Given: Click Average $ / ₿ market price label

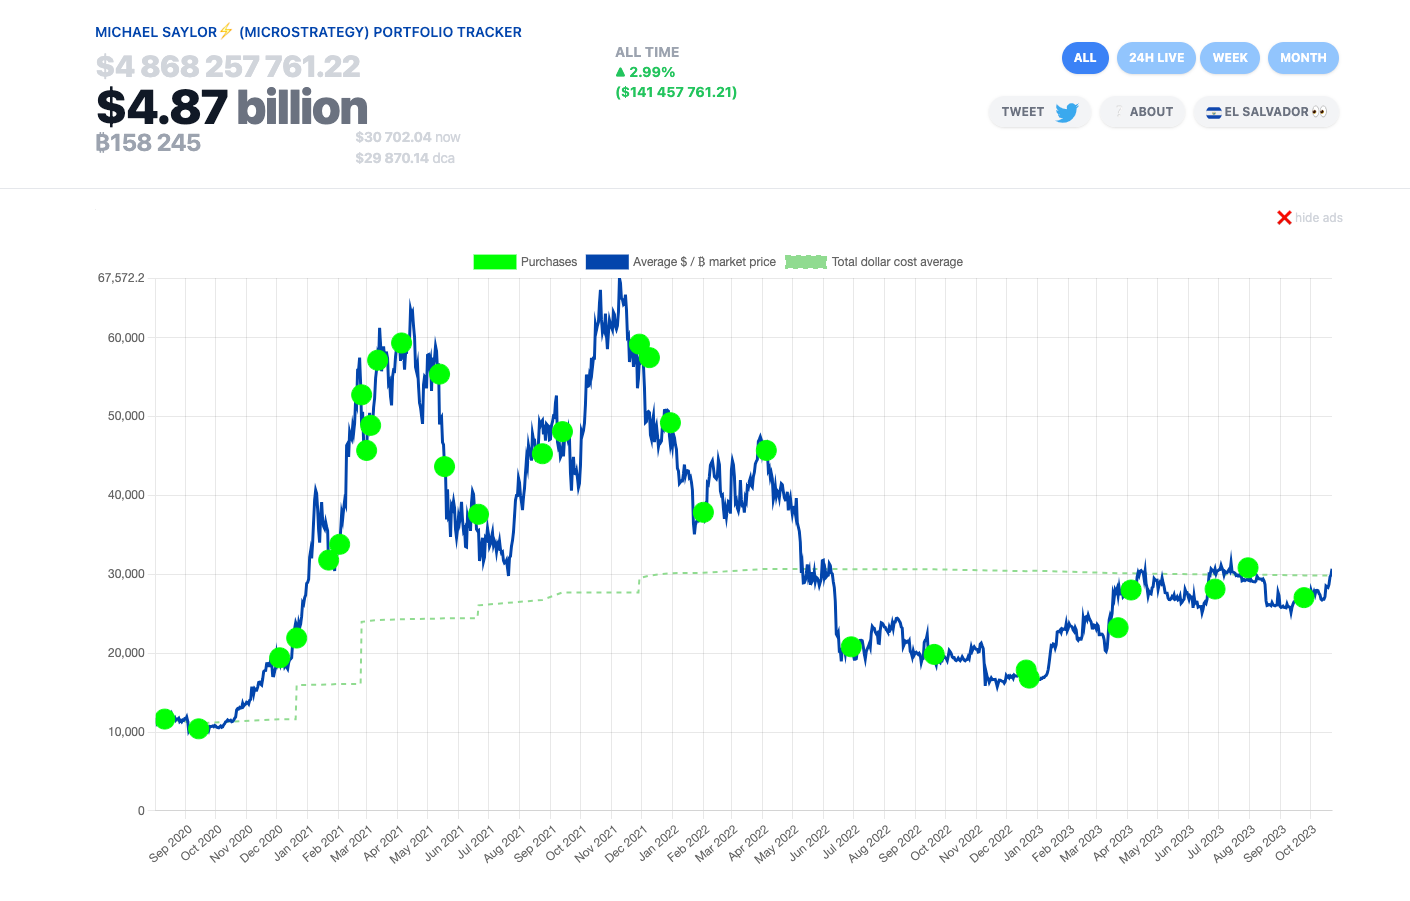Looking at the screenshot, I should (704, 262).
